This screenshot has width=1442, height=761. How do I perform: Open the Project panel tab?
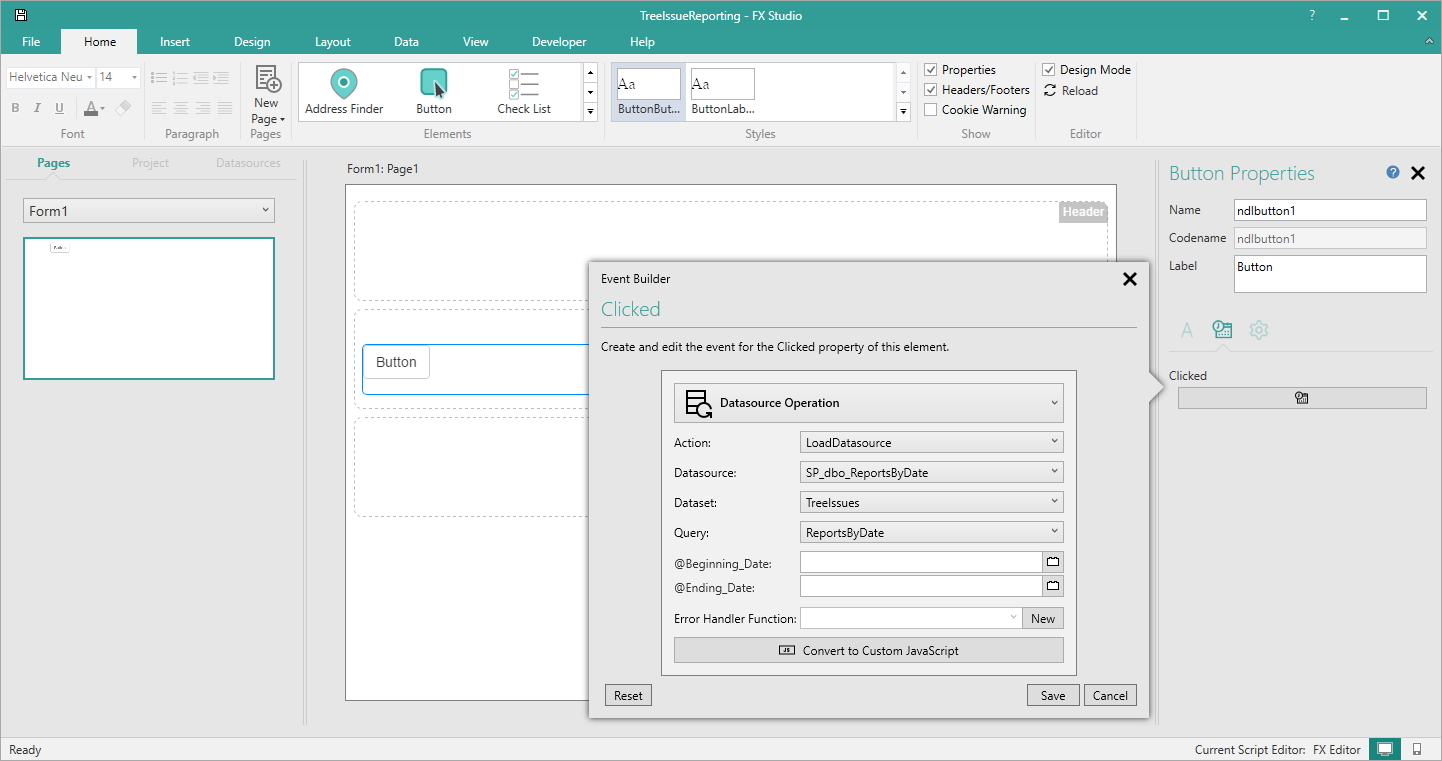[151, 163]
